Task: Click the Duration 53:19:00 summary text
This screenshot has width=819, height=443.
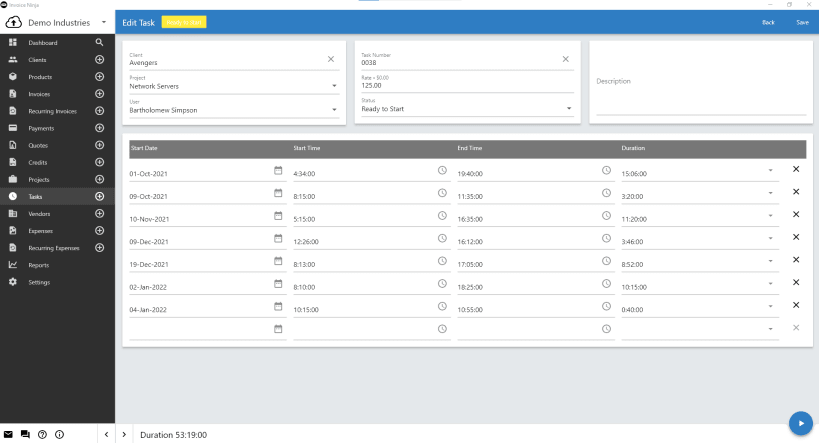Action: (x=173, y=435)
